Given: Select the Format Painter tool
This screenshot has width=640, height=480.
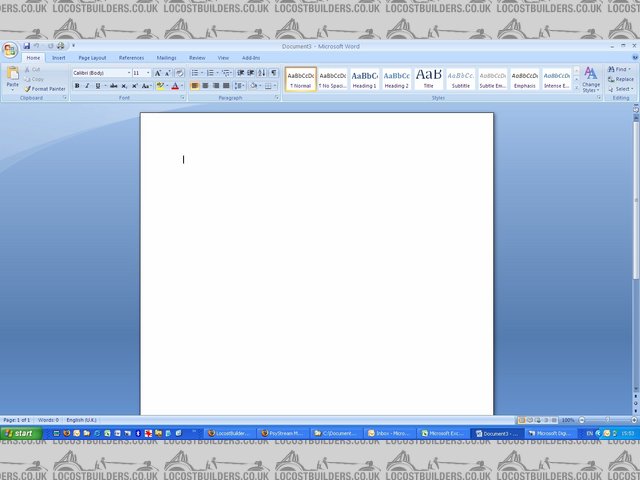Looking at the screenshot, I should [47, 89].
